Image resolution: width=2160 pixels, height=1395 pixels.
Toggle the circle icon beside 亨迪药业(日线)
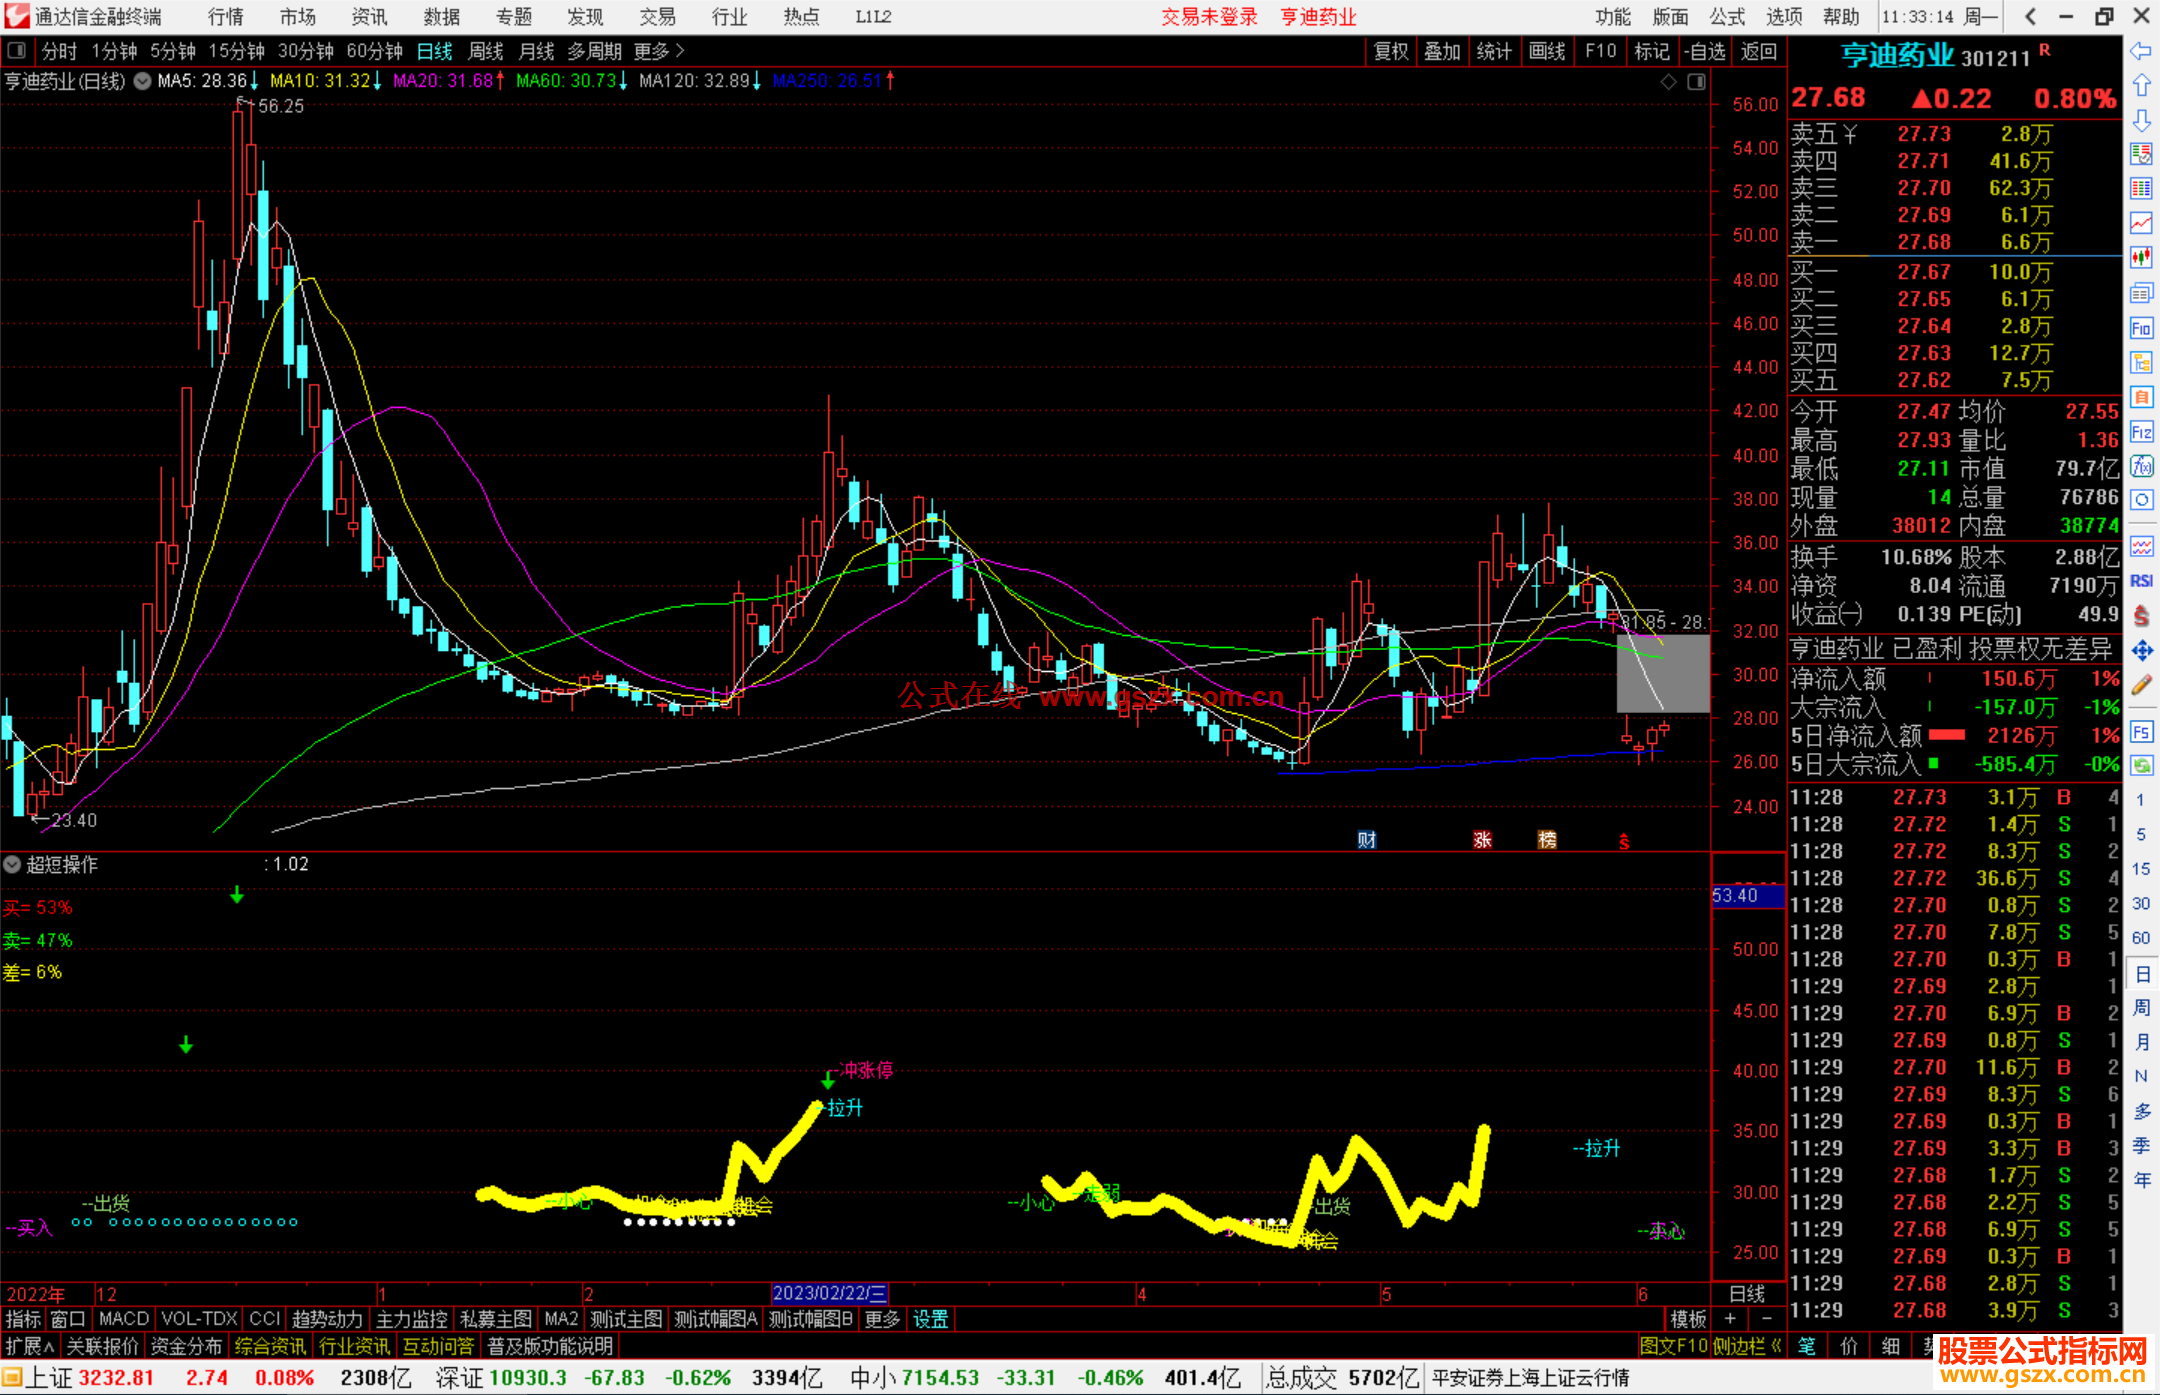coord(142,81)
